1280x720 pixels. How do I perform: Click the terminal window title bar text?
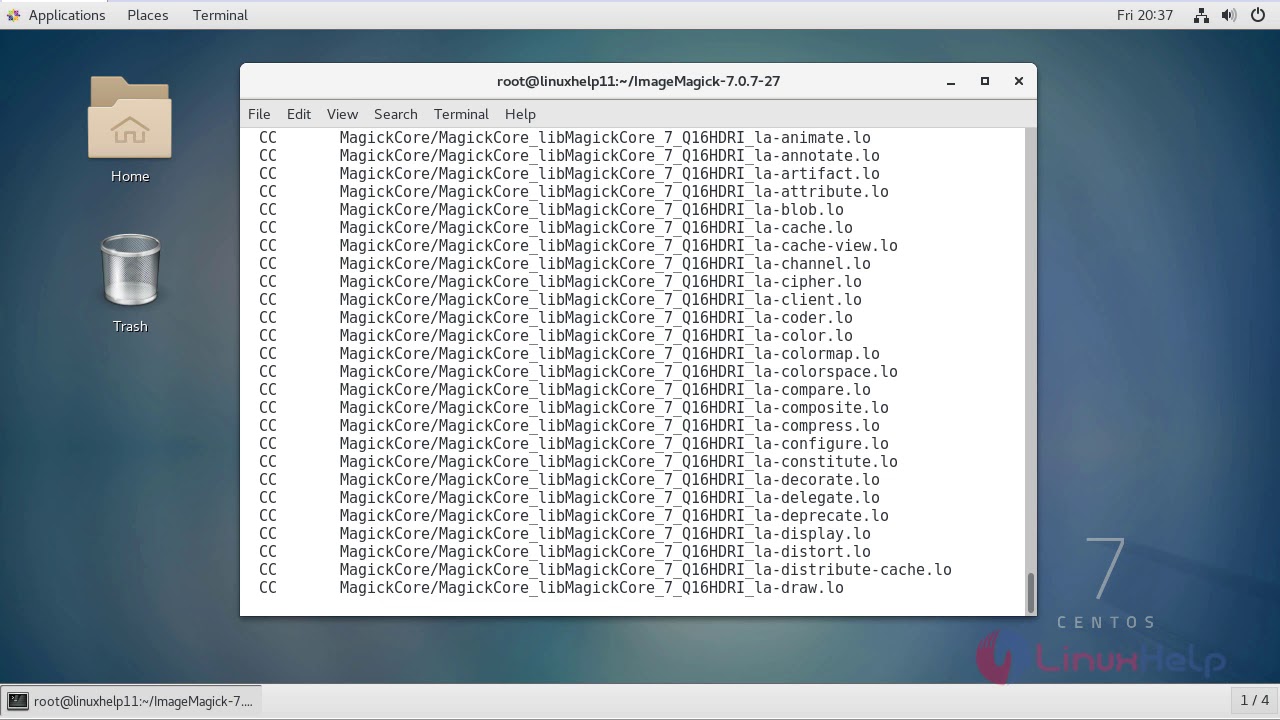point(638,81)
